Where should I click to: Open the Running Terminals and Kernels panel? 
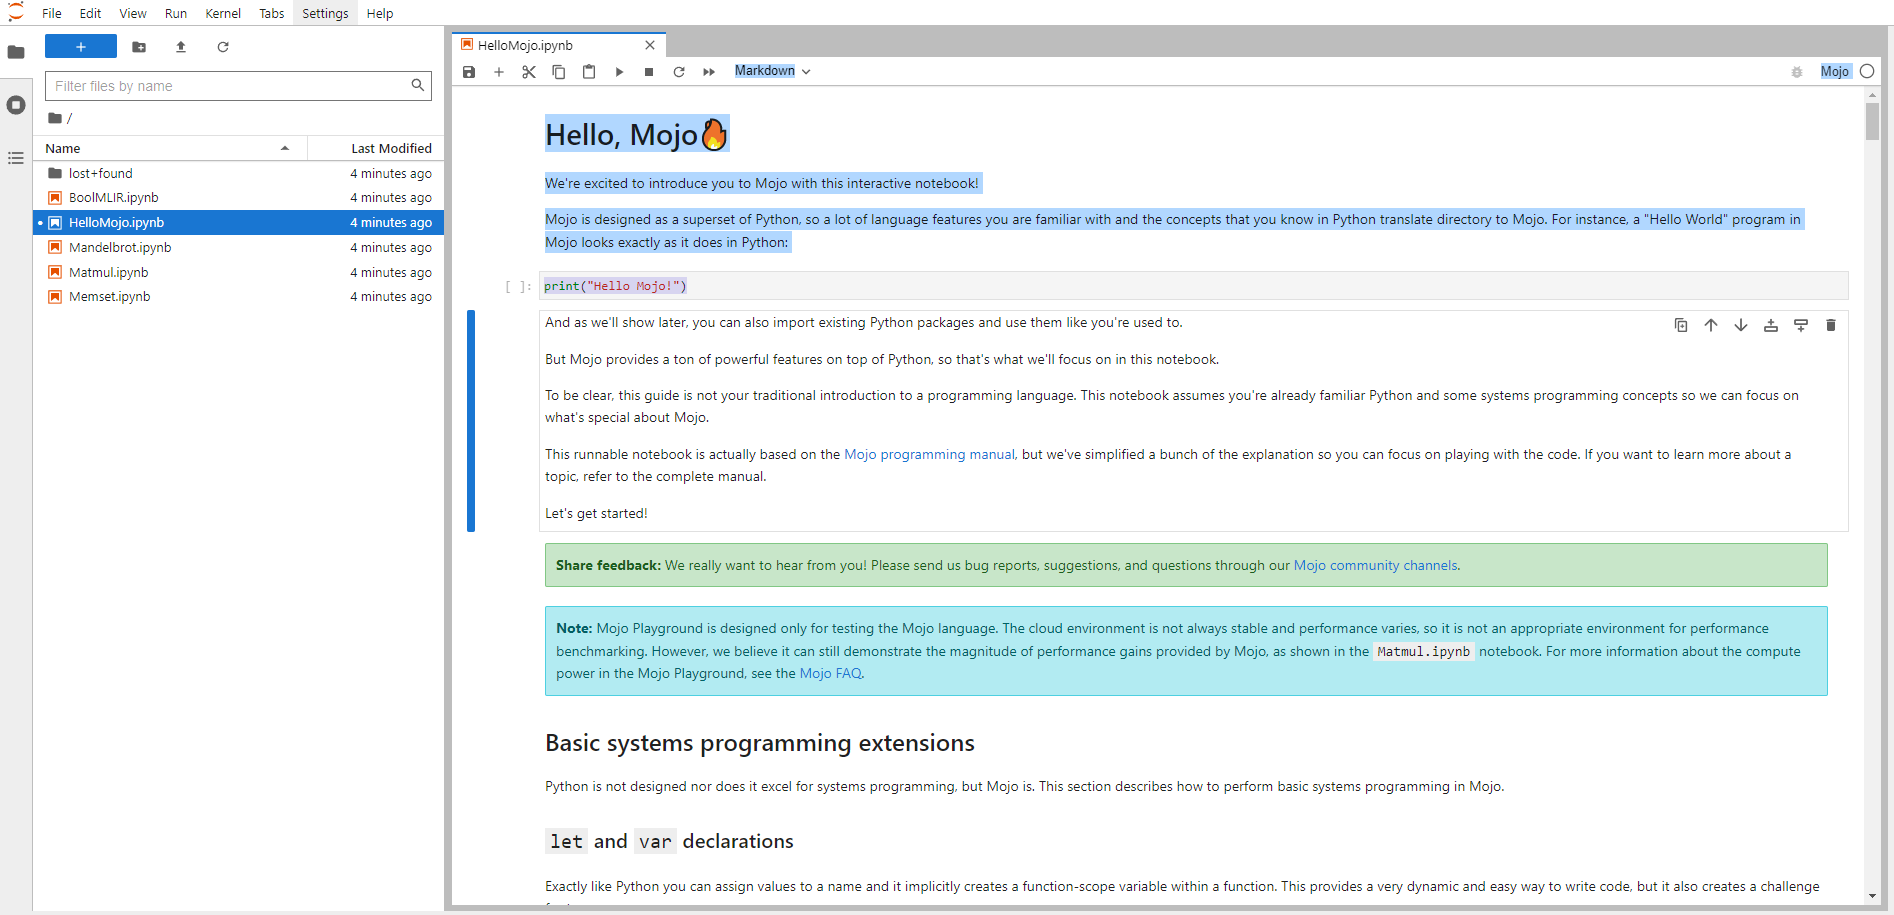click(x=16, y=105)
